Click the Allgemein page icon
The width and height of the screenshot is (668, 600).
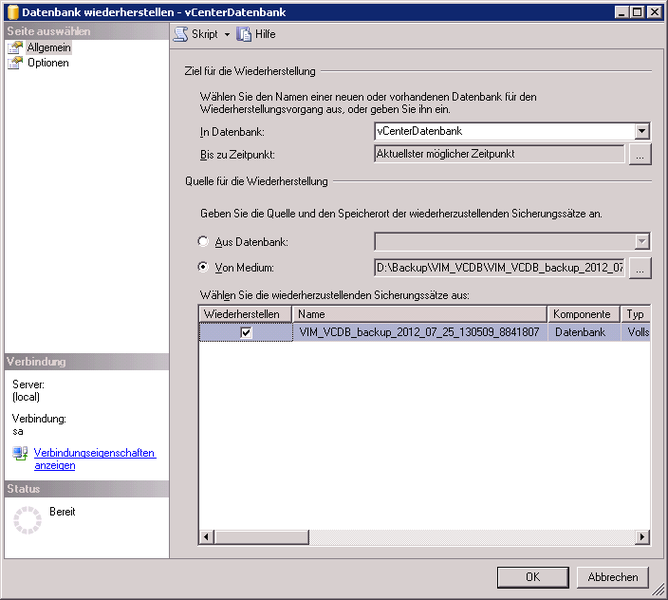coord(15,48)
